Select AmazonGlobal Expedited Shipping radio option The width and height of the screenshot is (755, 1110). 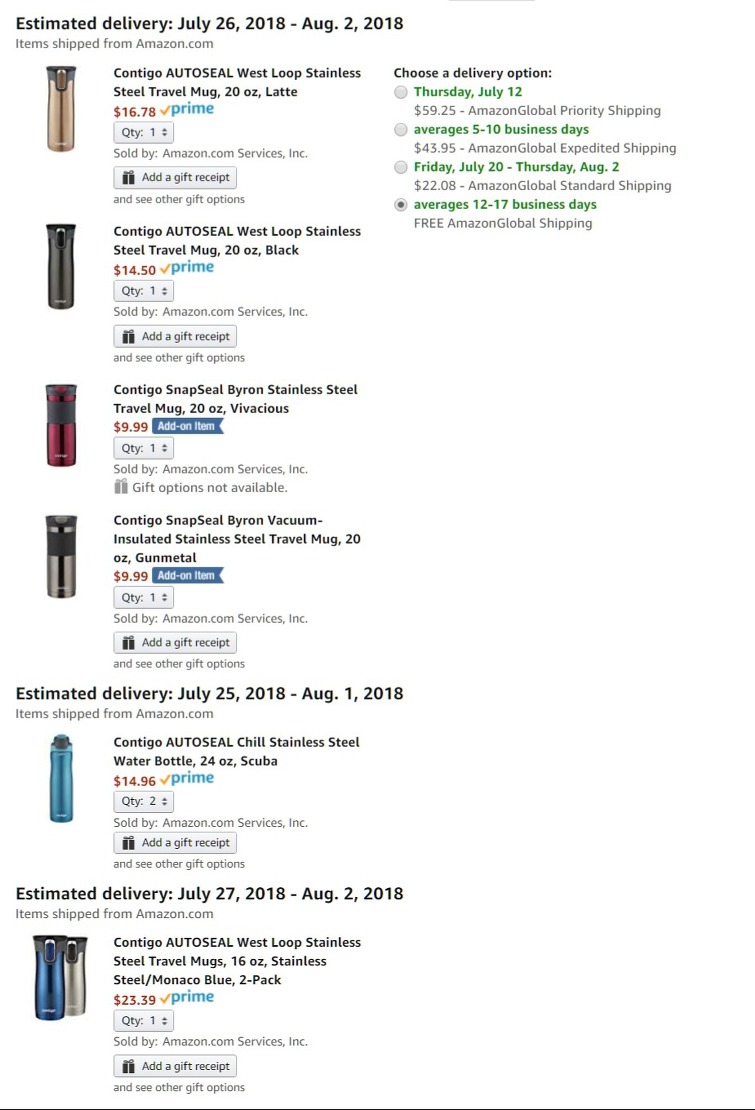(x=401, y=130)
